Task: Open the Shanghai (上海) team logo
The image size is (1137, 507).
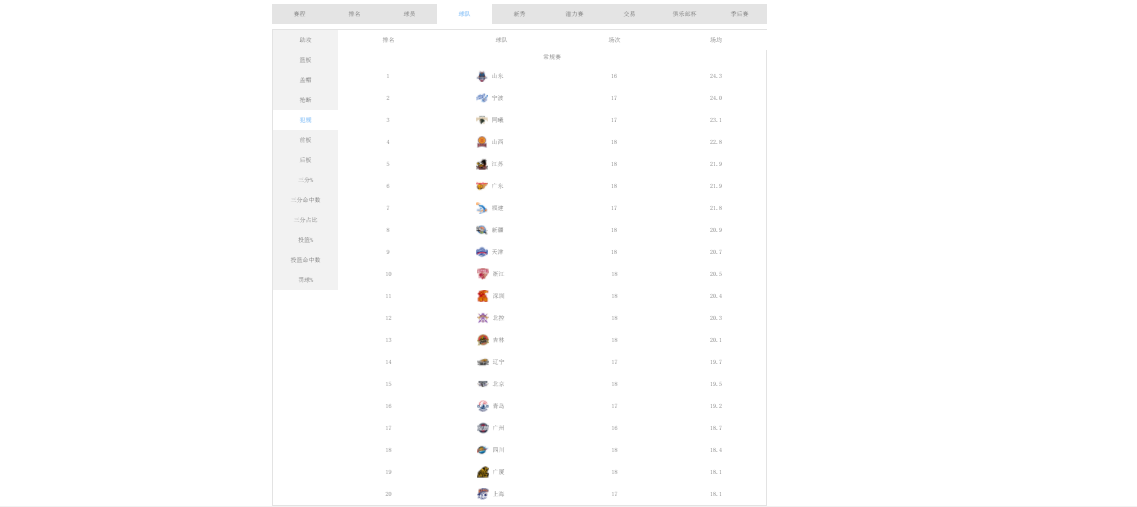Action: pyautogui.click(x=483, y=494)
